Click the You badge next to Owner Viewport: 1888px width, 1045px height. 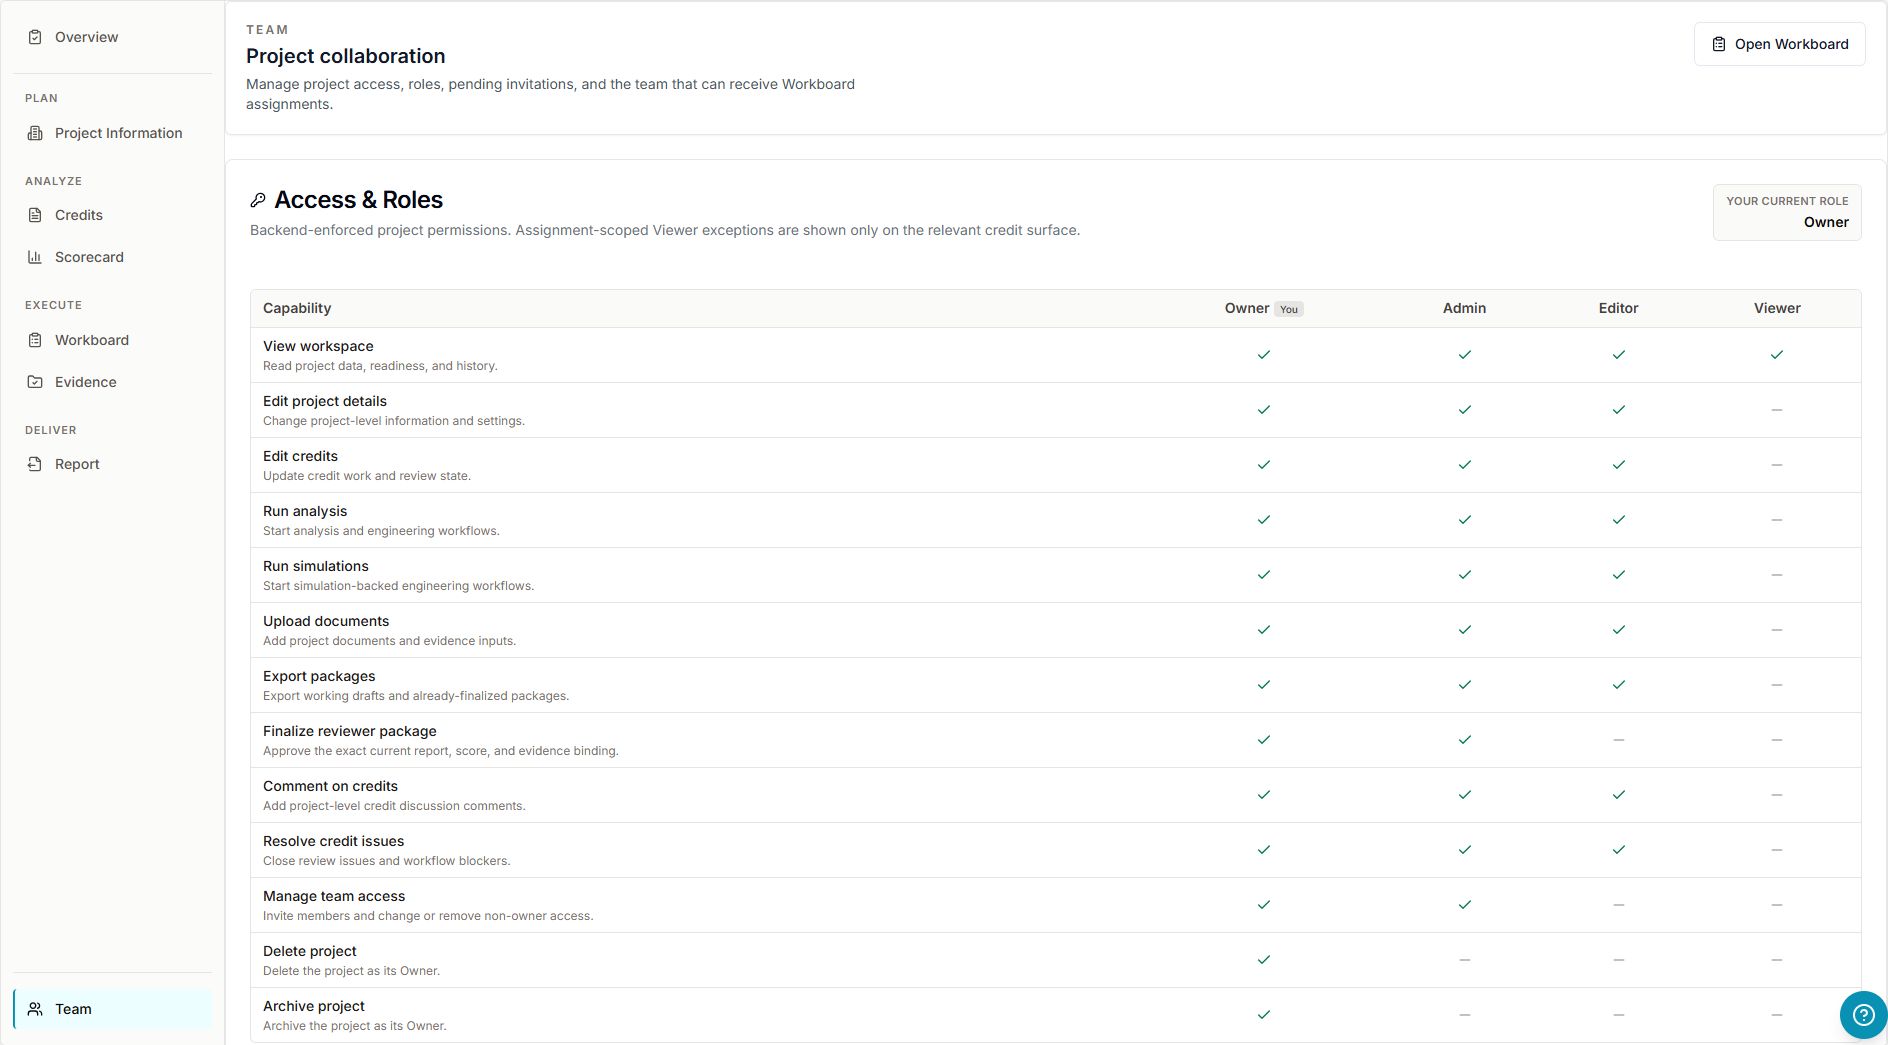point(1289,309)
